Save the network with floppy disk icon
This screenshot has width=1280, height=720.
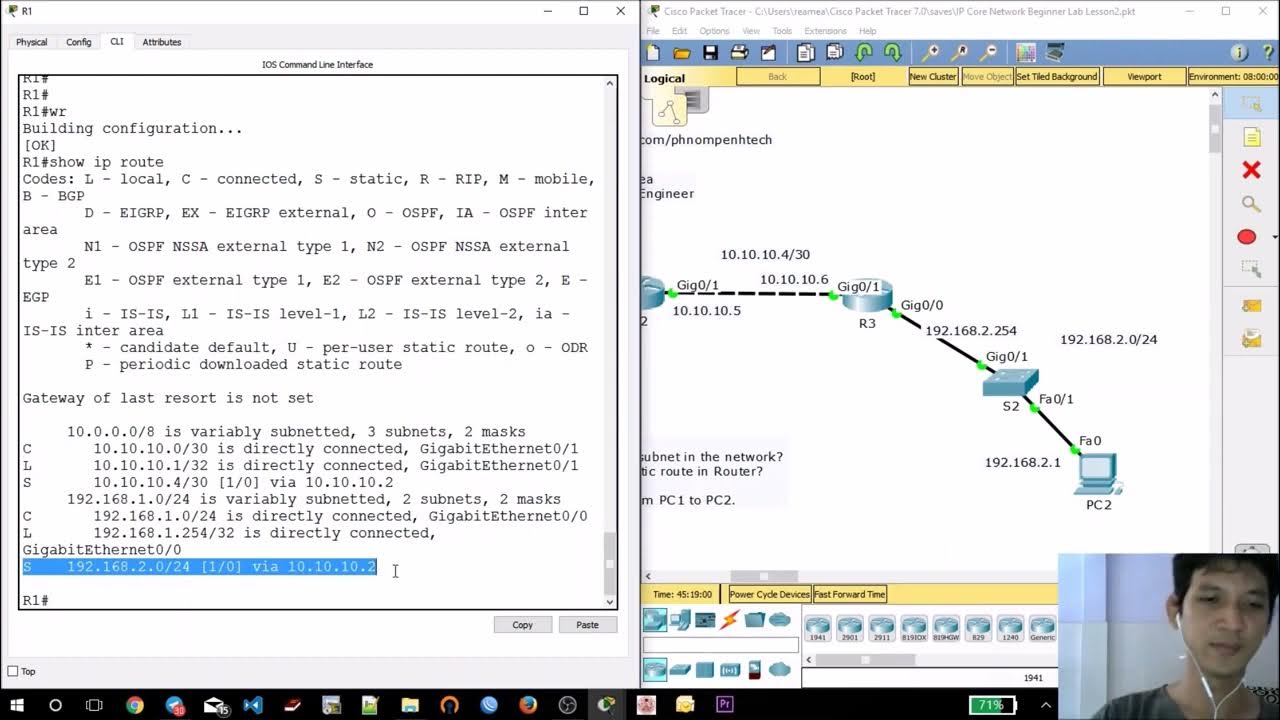pos(710,52)
